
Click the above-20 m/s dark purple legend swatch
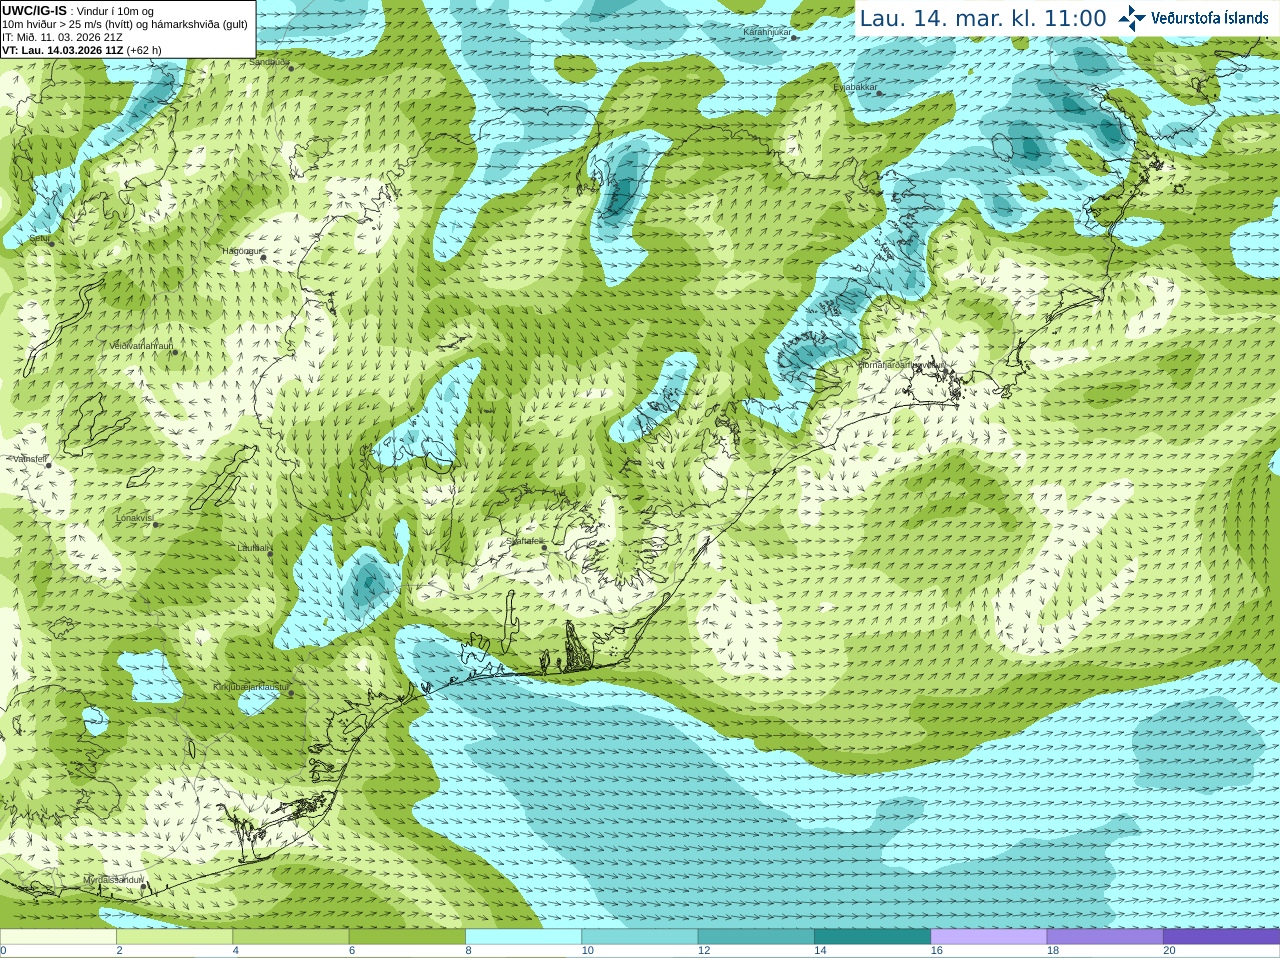[1221, 937]
